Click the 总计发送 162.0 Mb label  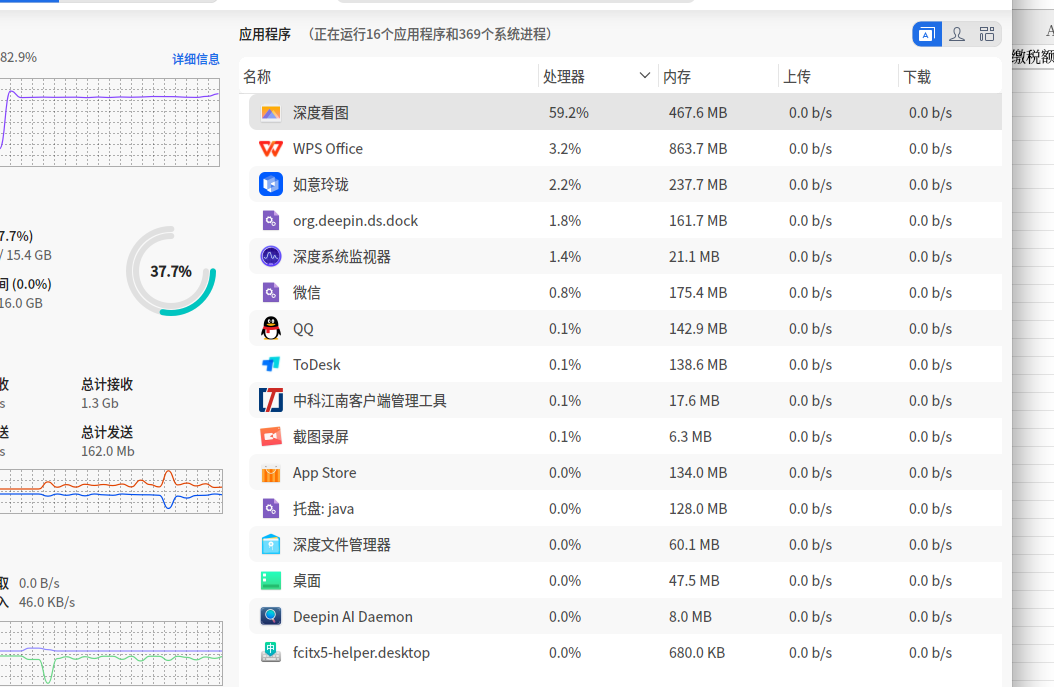point(108,442)
